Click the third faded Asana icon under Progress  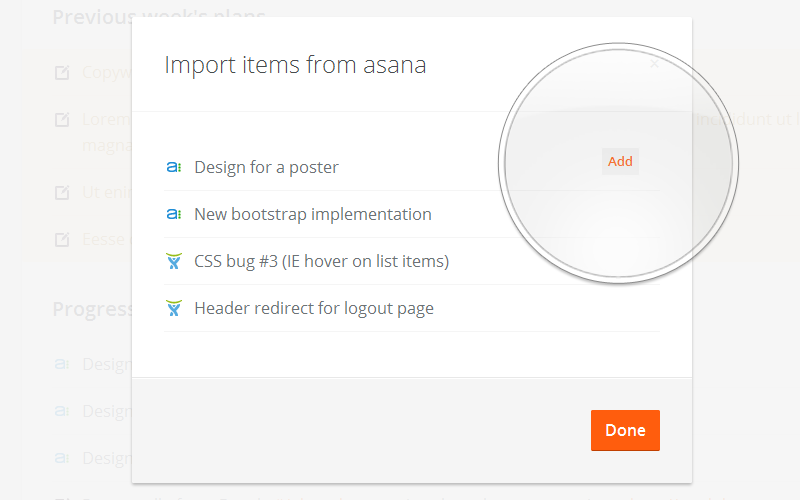(x=62, y=458)
